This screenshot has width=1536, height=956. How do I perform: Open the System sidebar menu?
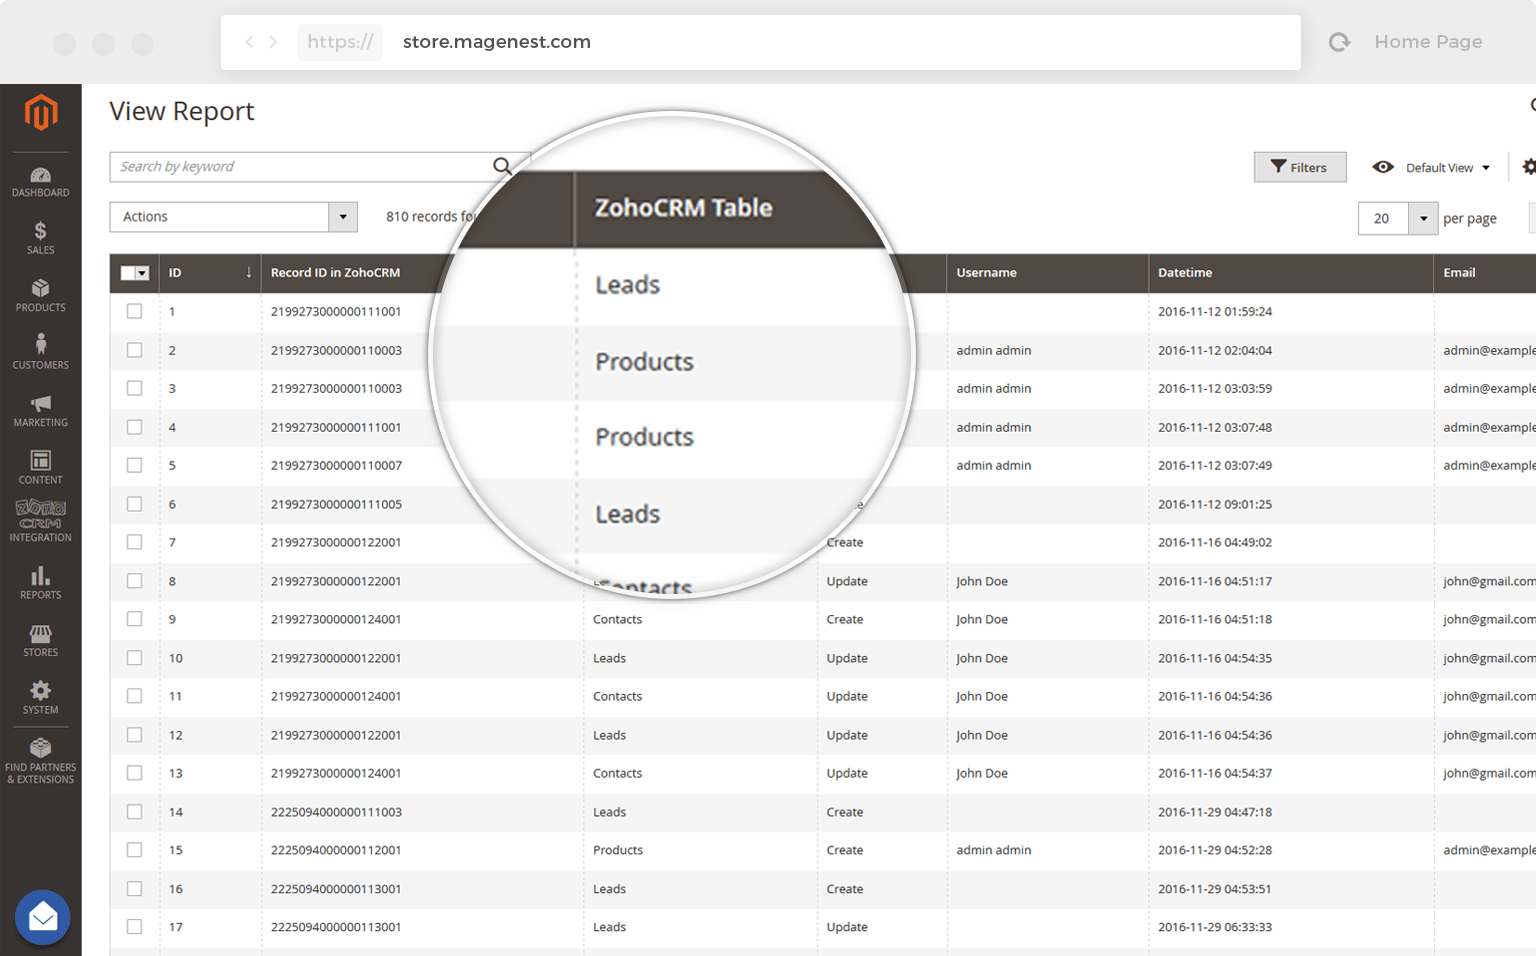click(x=41, y=698)
